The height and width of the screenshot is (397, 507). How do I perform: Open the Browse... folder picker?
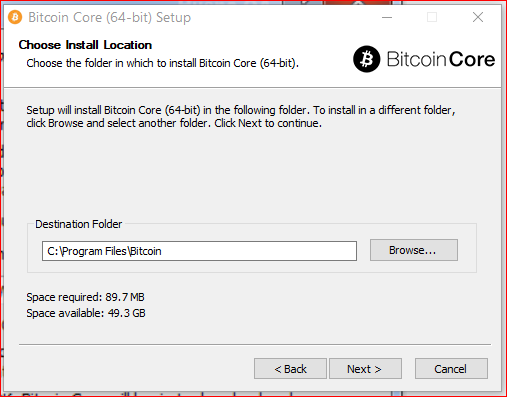tap(414, 250)
